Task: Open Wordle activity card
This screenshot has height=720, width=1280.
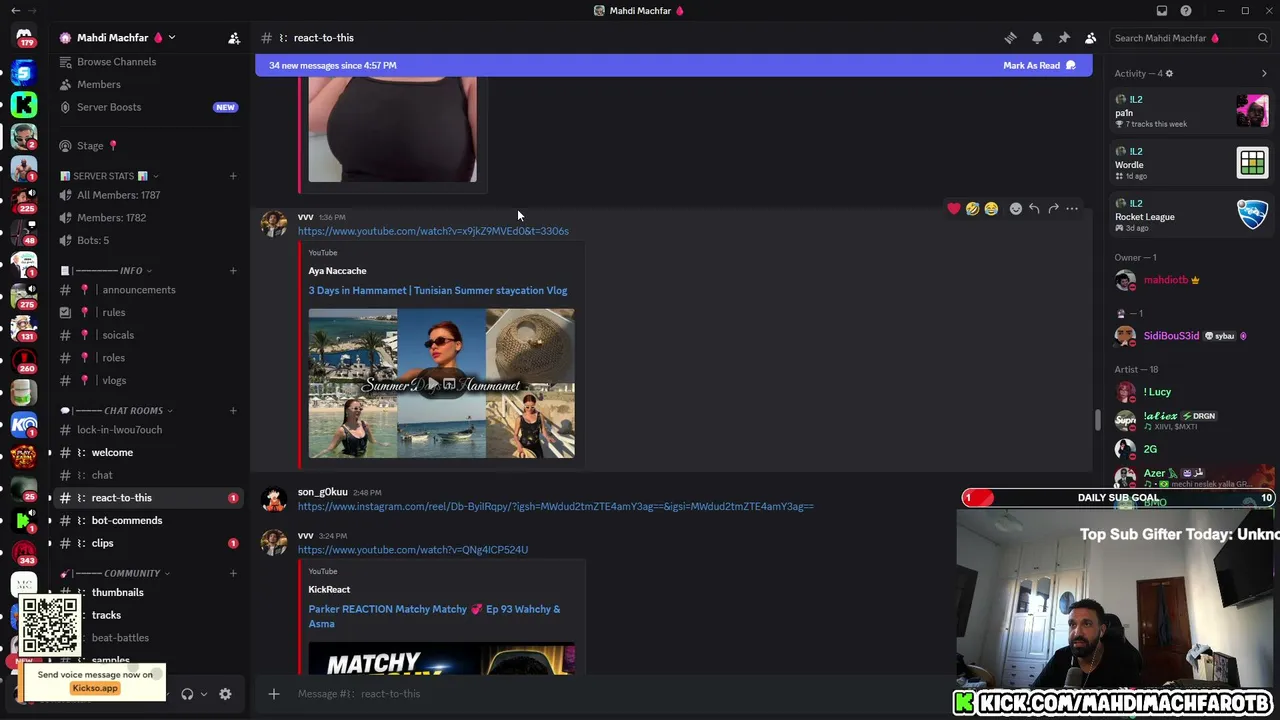Action: click(x=1190, y=163)
